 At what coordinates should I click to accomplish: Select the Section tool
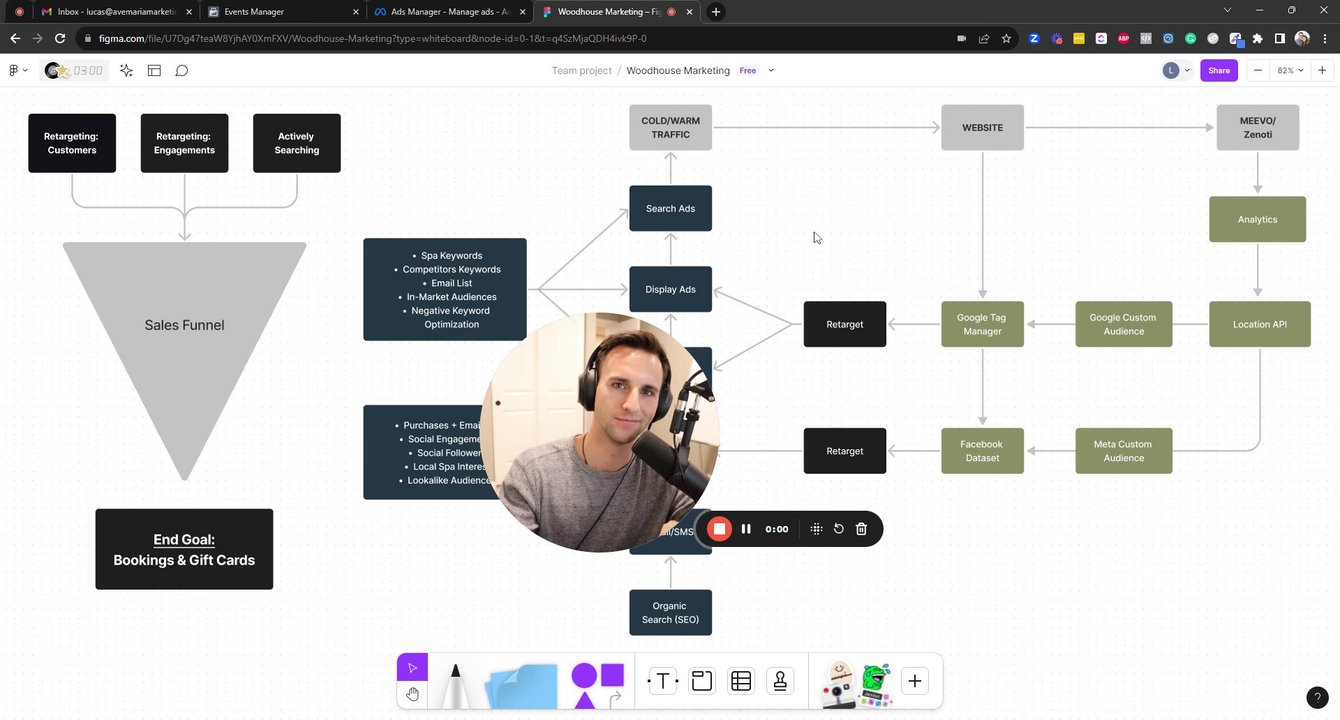pos(702,681)
